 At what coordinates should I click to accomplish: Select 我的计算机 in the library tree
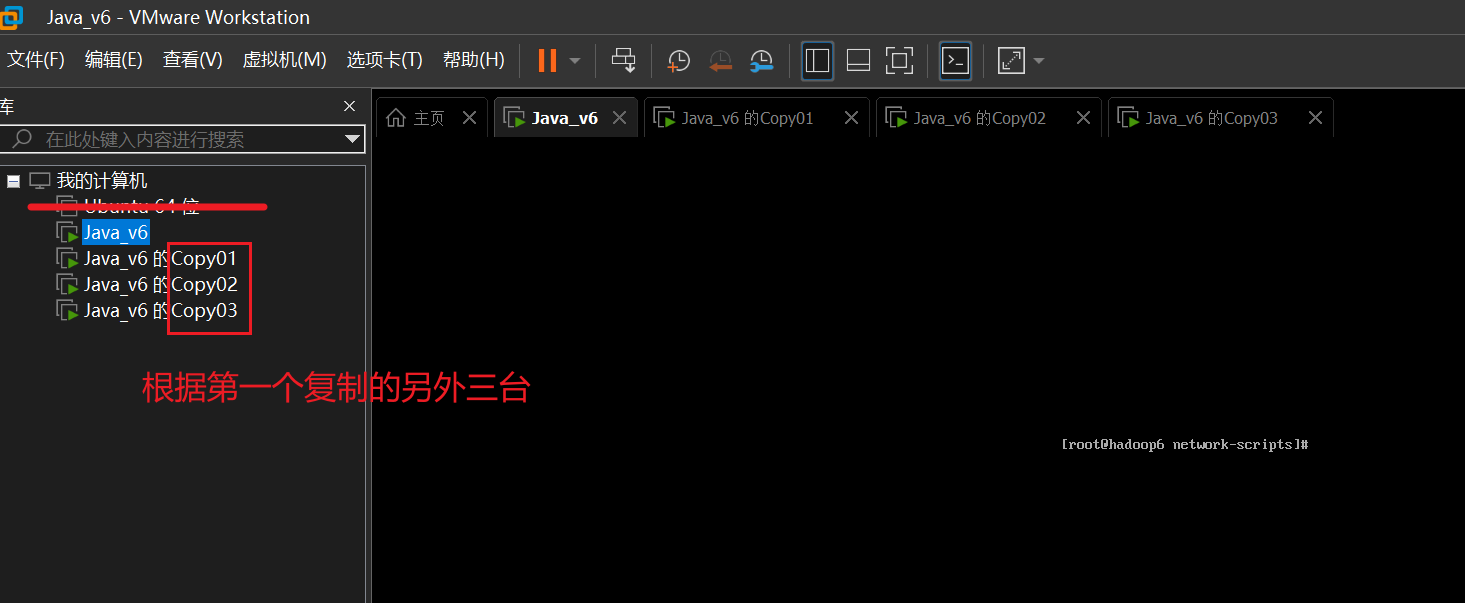click(102, 181)
